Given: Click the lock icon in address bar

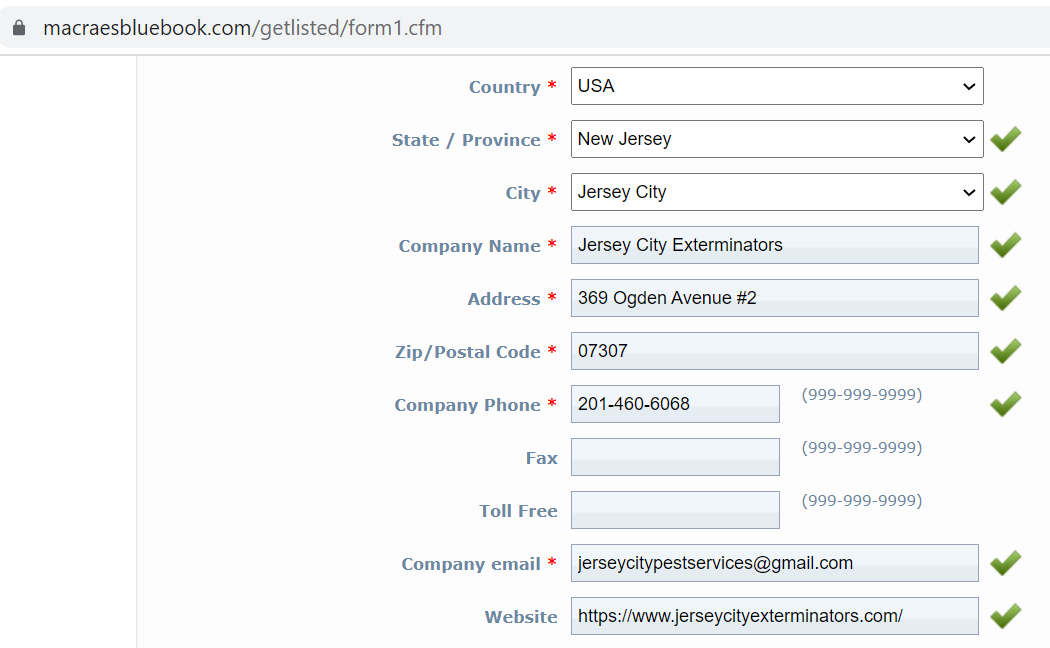Looking at the screenshot, I should pos(19,28).
